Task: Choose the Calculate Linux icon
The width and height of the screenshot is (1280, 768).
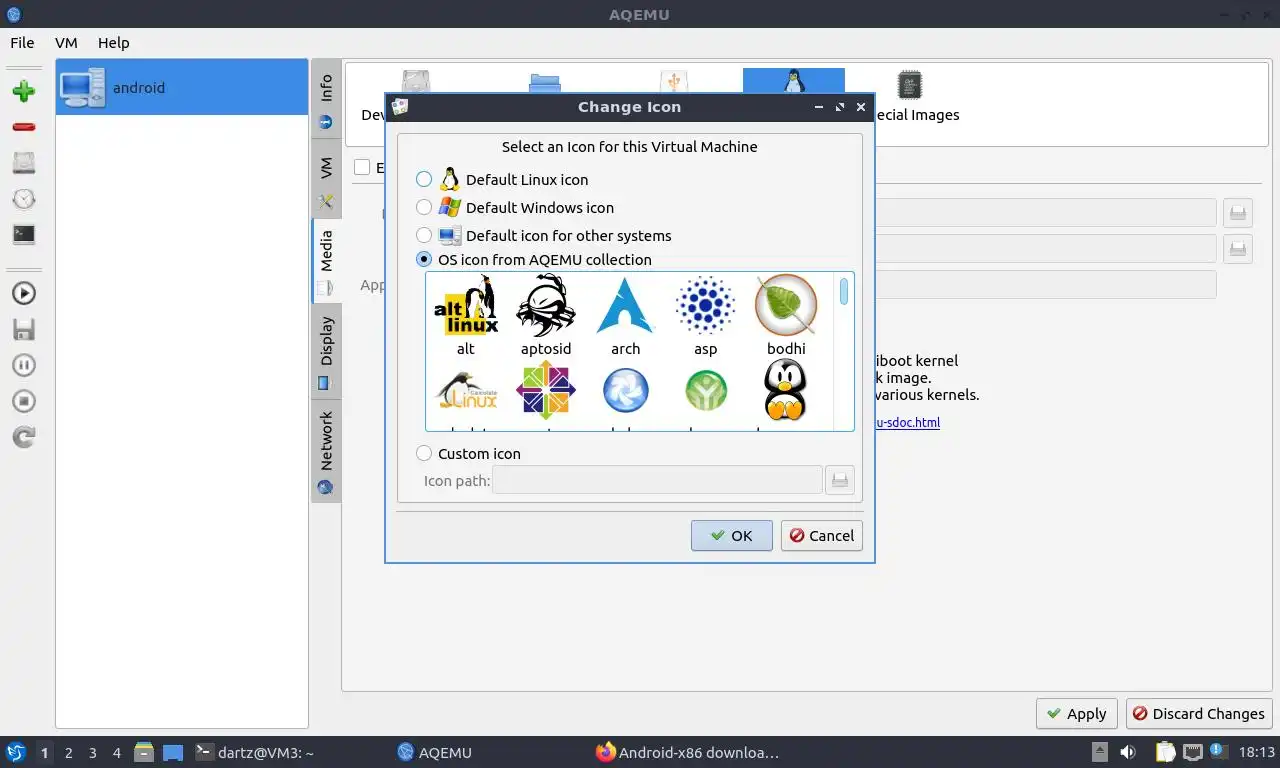Action: pyautogui.click(x=466, y=392)
